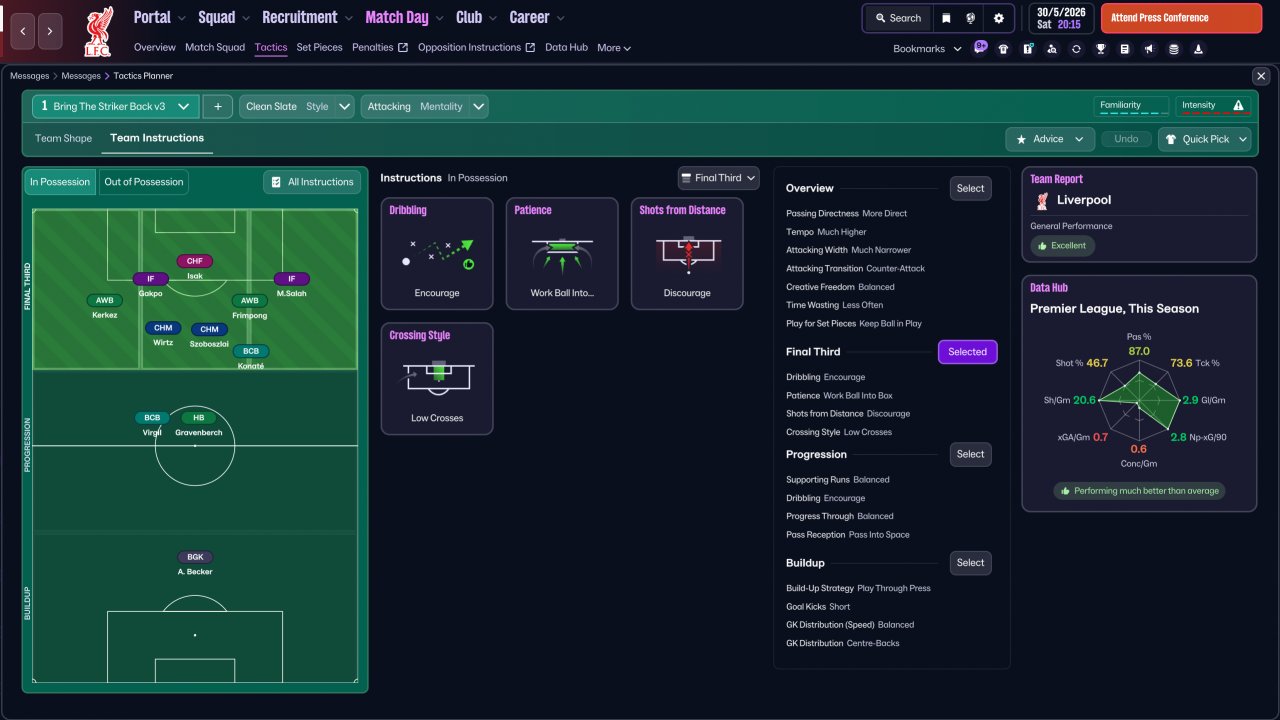Open the Data Hub tab
This screenshot has width=1280, height=720.
click(x=566, y=47)
